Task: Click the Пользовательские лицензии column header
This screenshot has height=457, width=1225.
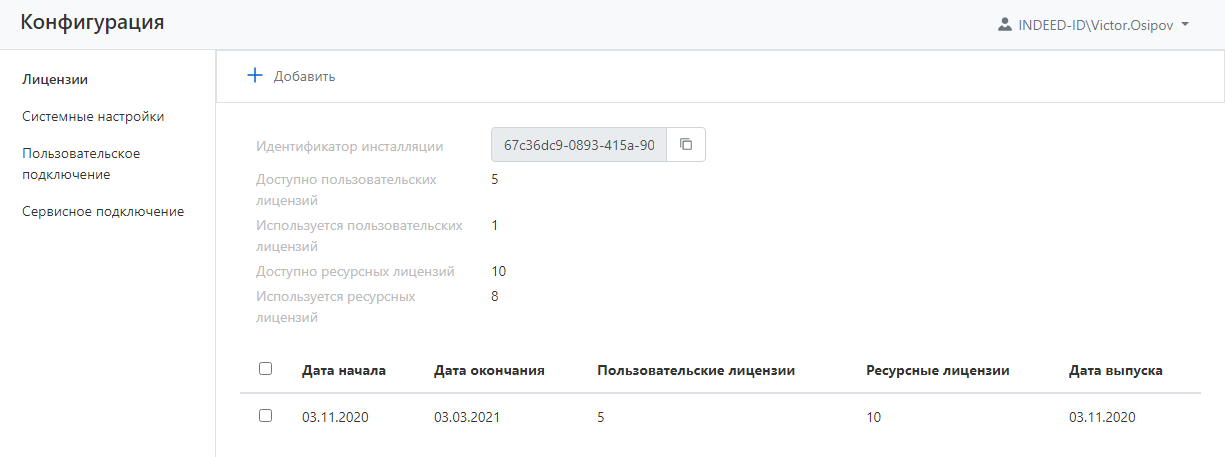Action: (x=696, y=370)
